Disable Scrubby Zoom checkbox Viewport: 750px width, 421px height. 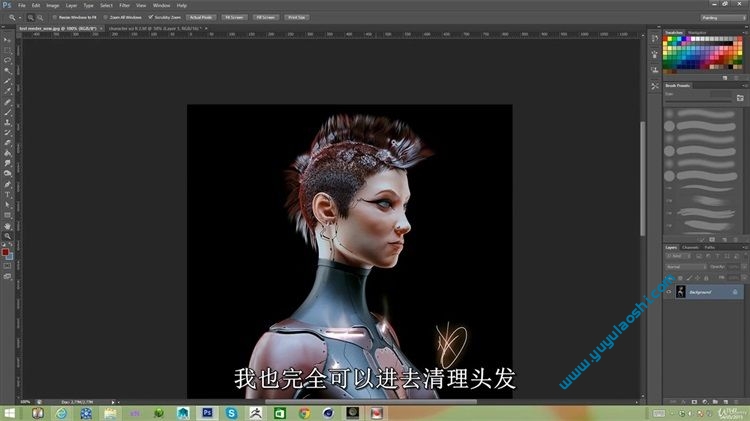[x=151, y=17]
